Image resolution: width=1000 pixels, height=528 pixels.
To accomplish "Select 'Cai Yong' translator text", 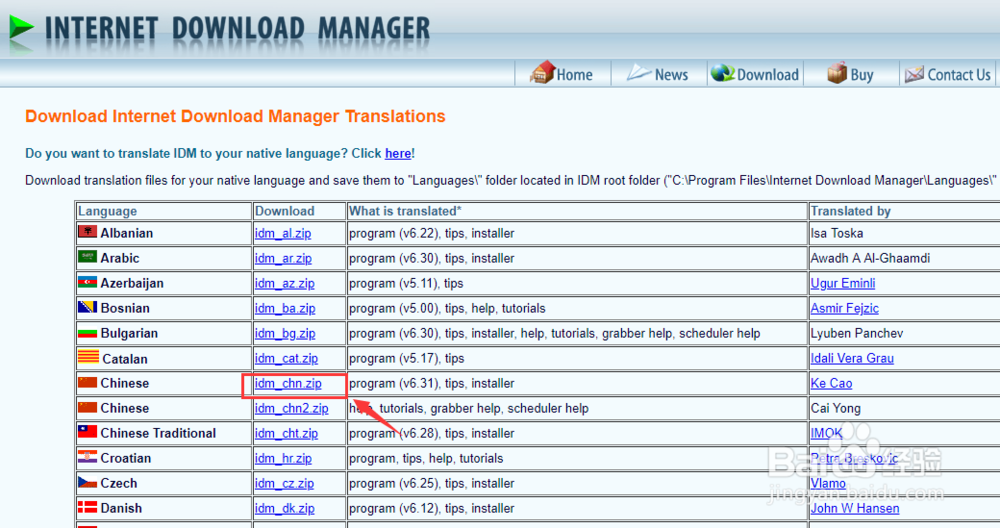I will [835, 408].
